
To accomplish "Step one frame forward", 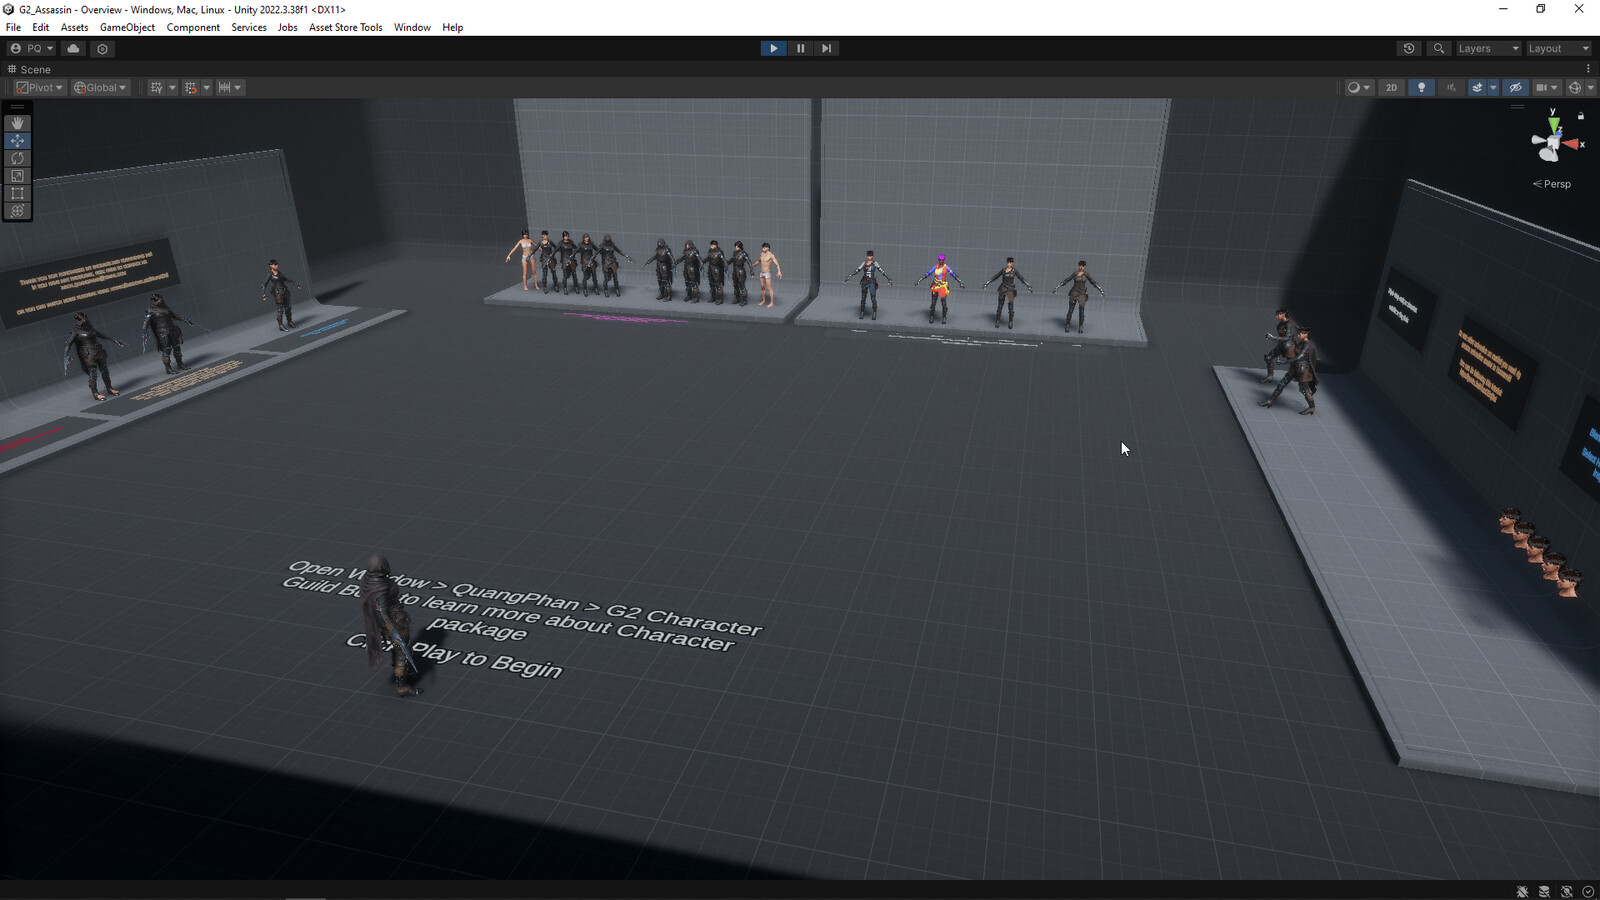I will coord(826,48).
